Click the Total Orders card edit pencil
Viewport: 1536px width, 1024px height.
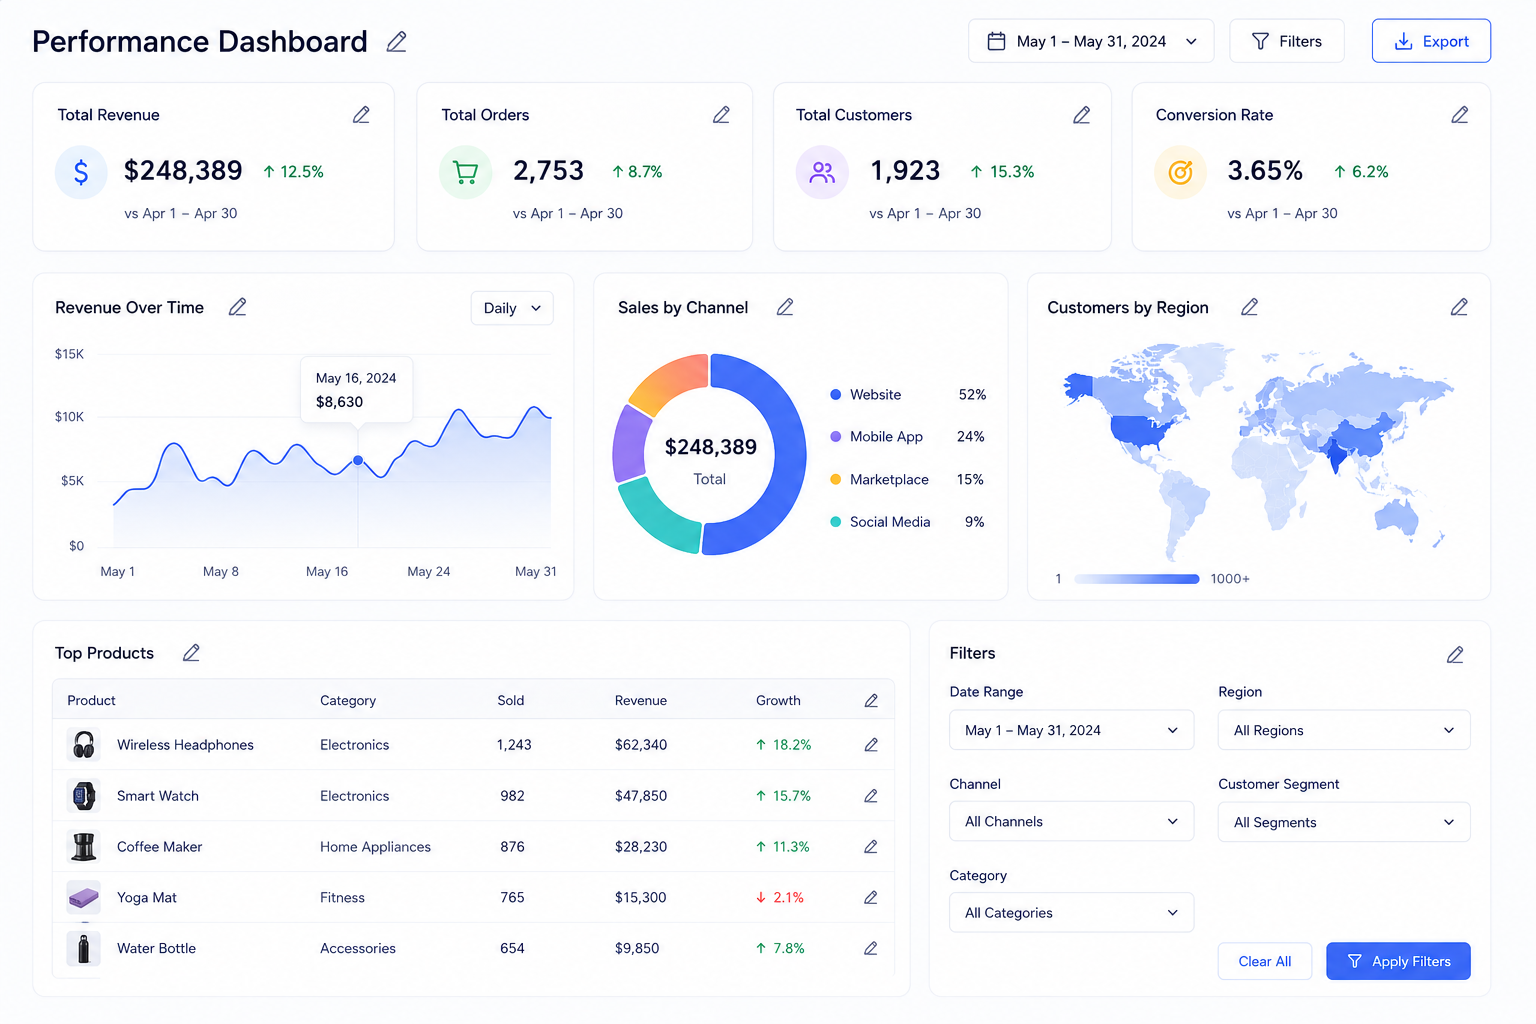click(x=721, y=115)
